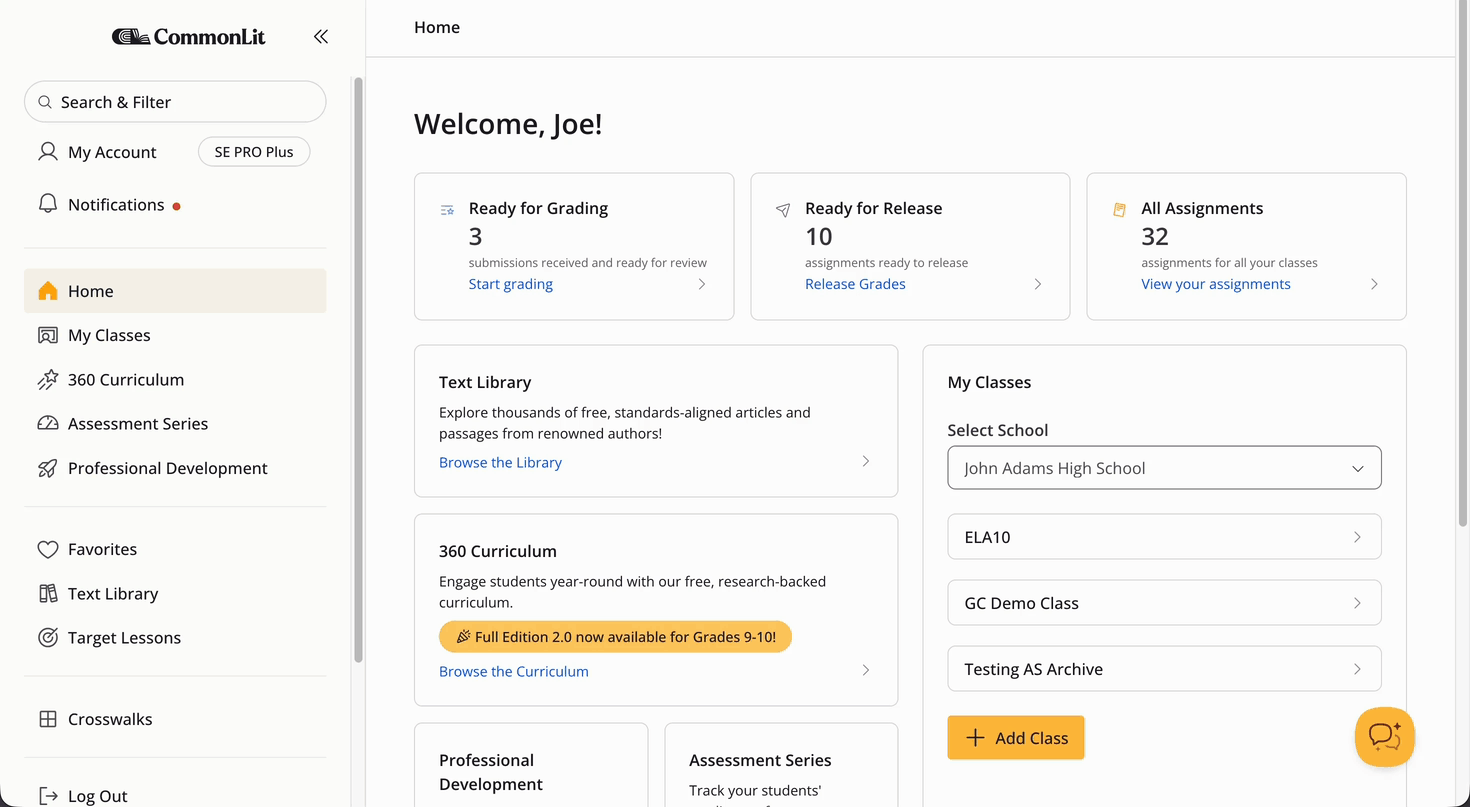Click the Crosswalks grid icon
The width and height of the screenshot is (1470, 807).
click(x=48, y=719)
